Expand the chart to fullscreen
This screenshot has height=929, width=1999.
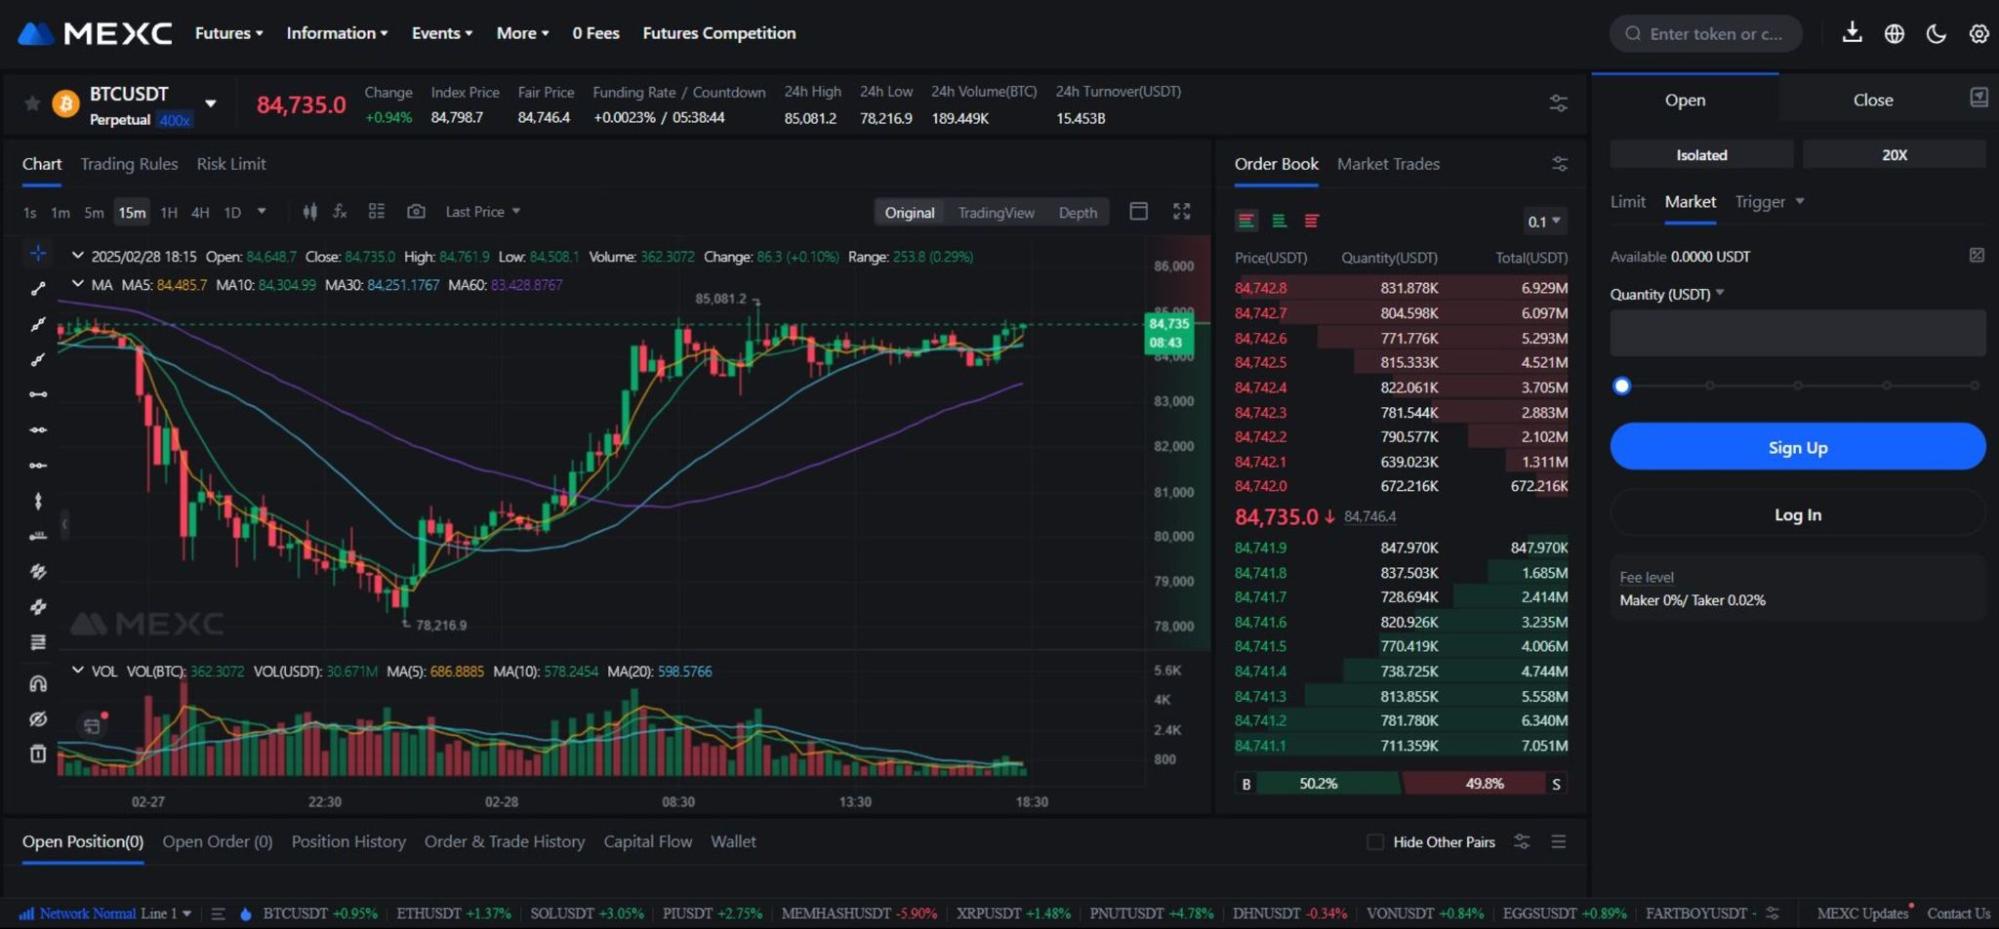pos(1182,211)
